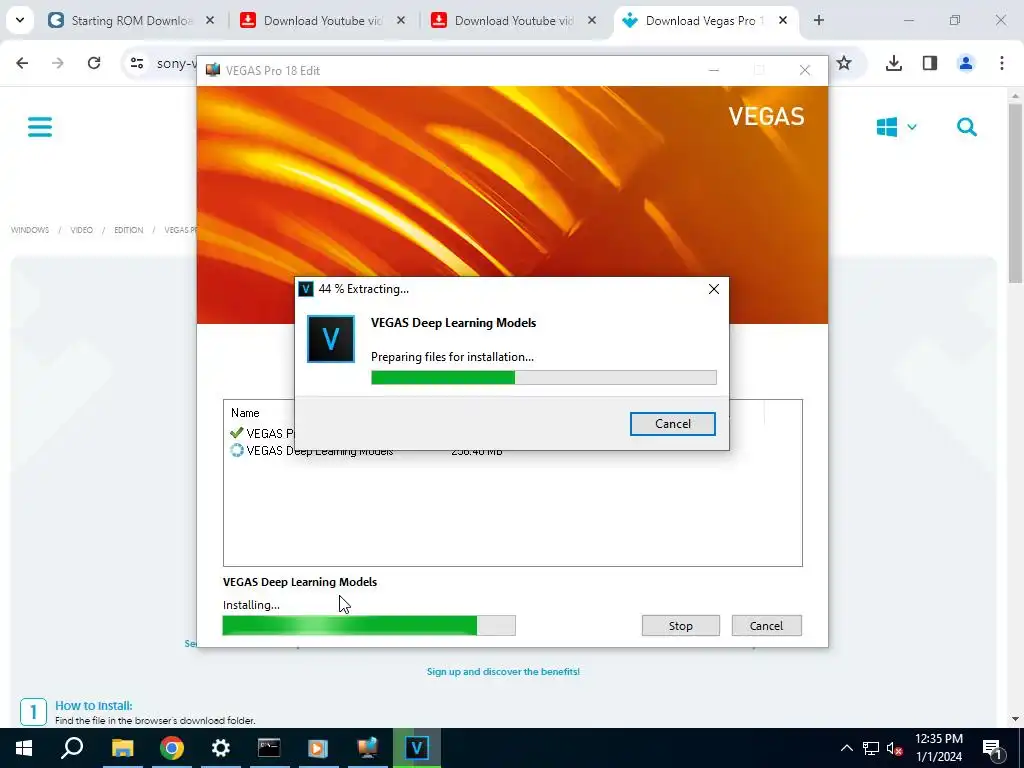
Task: Open File Explorer from taskbar
Action: 122,748
